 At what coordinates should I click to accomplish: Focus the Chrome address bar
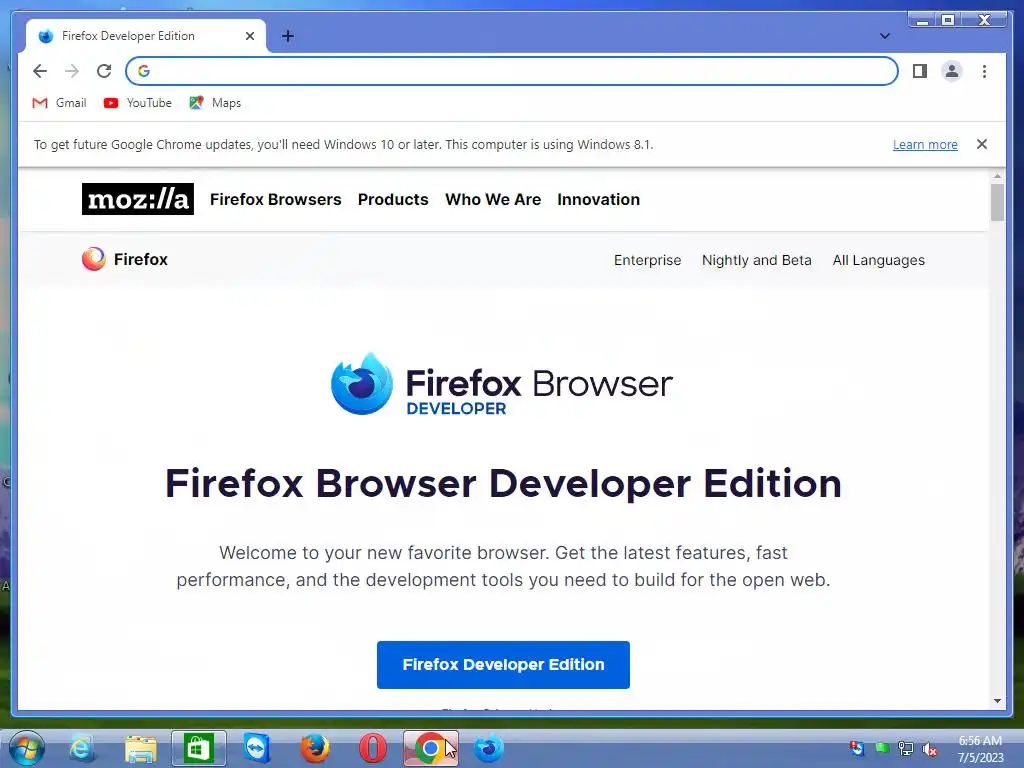coord(511,71)
